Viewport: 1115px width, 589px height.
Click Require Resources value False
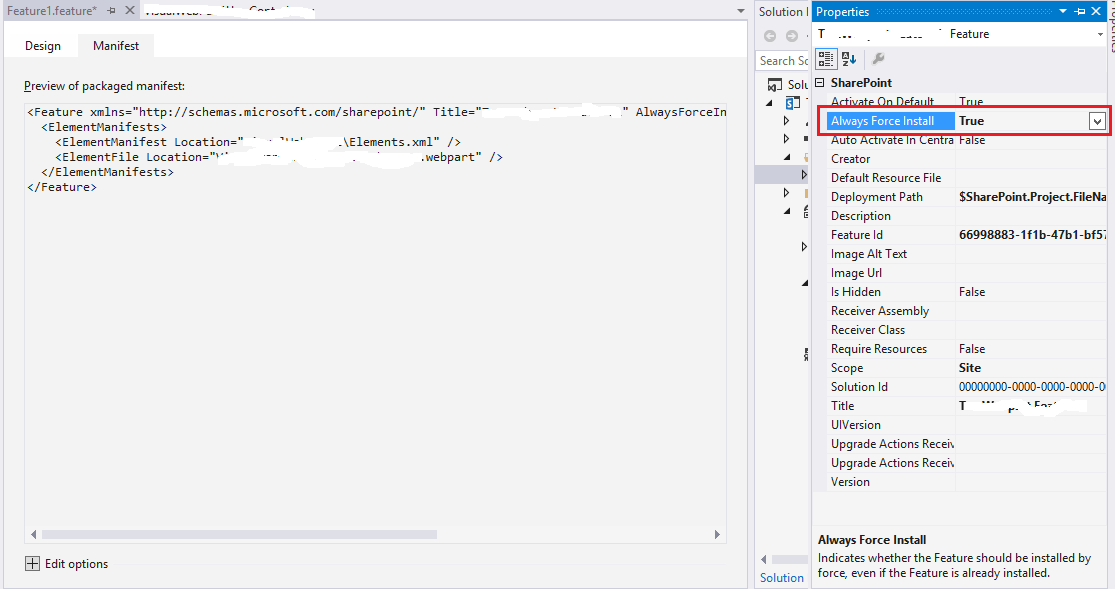coord(972,349)
